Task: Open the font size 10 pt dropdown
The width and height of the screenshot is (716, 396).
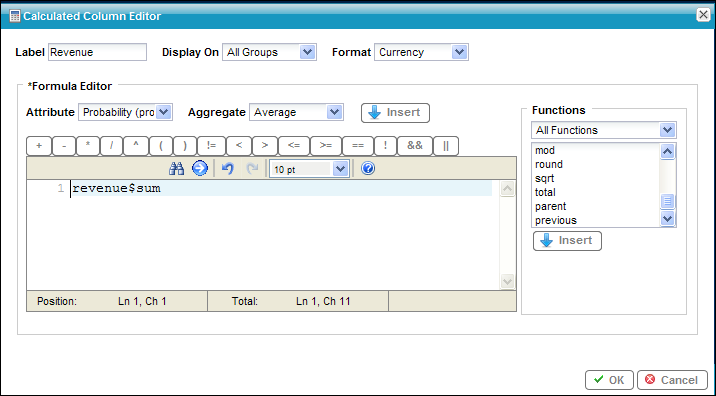Action: point(309,169)
